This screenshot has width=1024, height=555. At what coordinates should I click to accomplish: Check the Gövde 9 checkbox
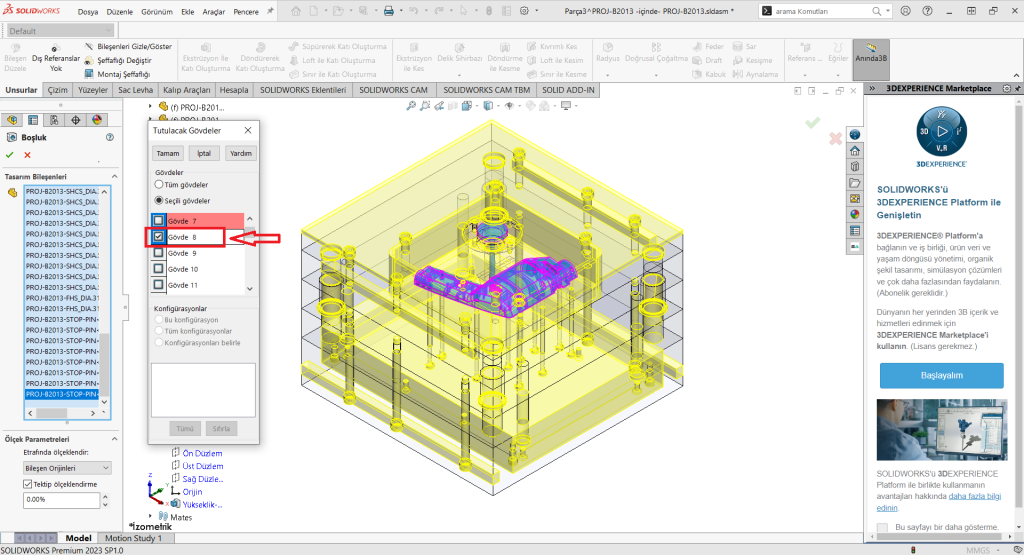coord(157,253)
